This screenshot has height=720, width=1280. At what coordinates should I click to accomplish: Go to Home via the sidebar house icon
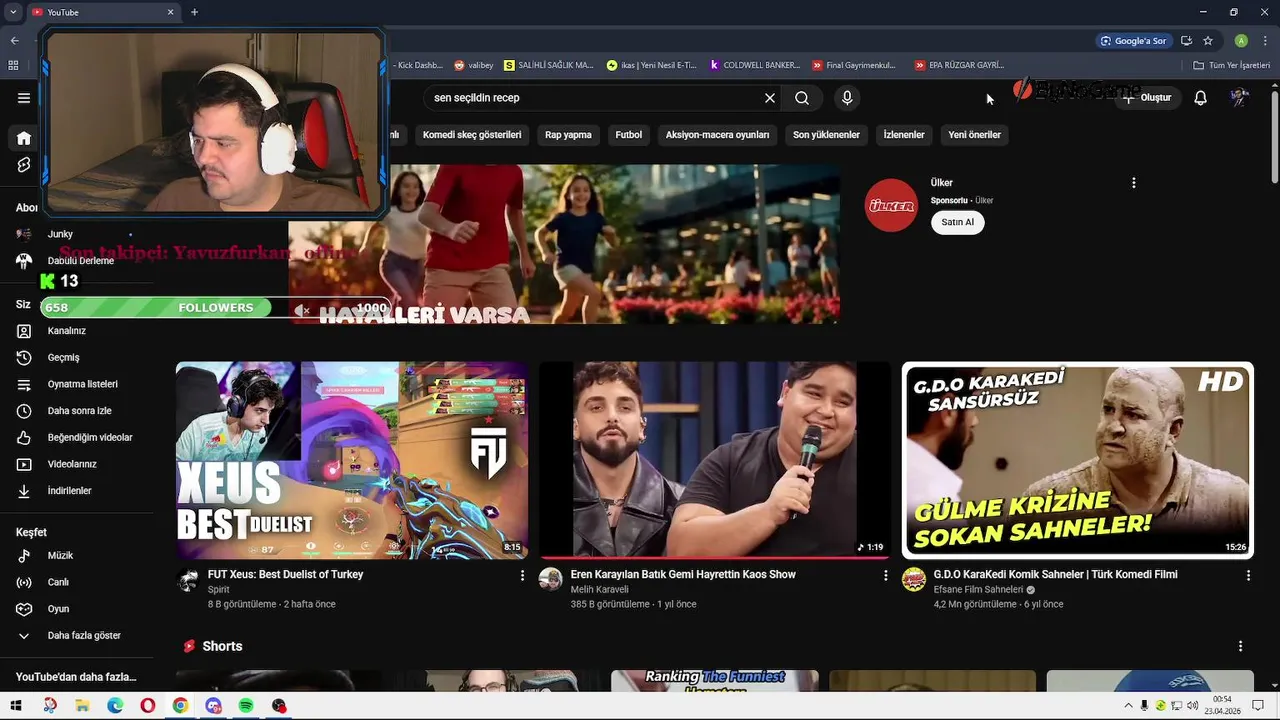pos(24,138)
